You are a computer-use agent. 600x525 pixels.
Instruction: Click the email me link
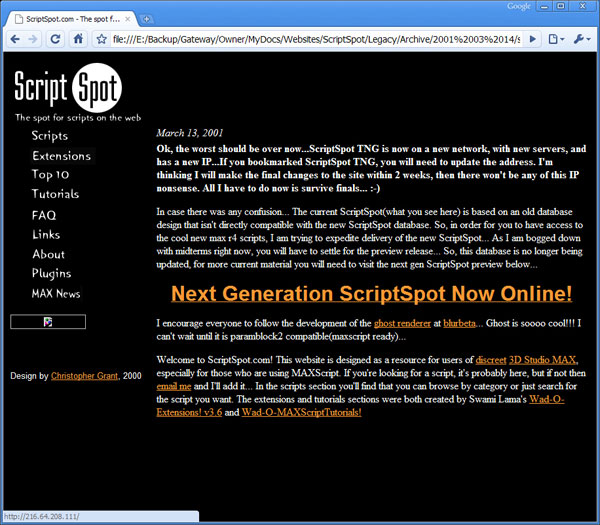click(x=174, y=386)
